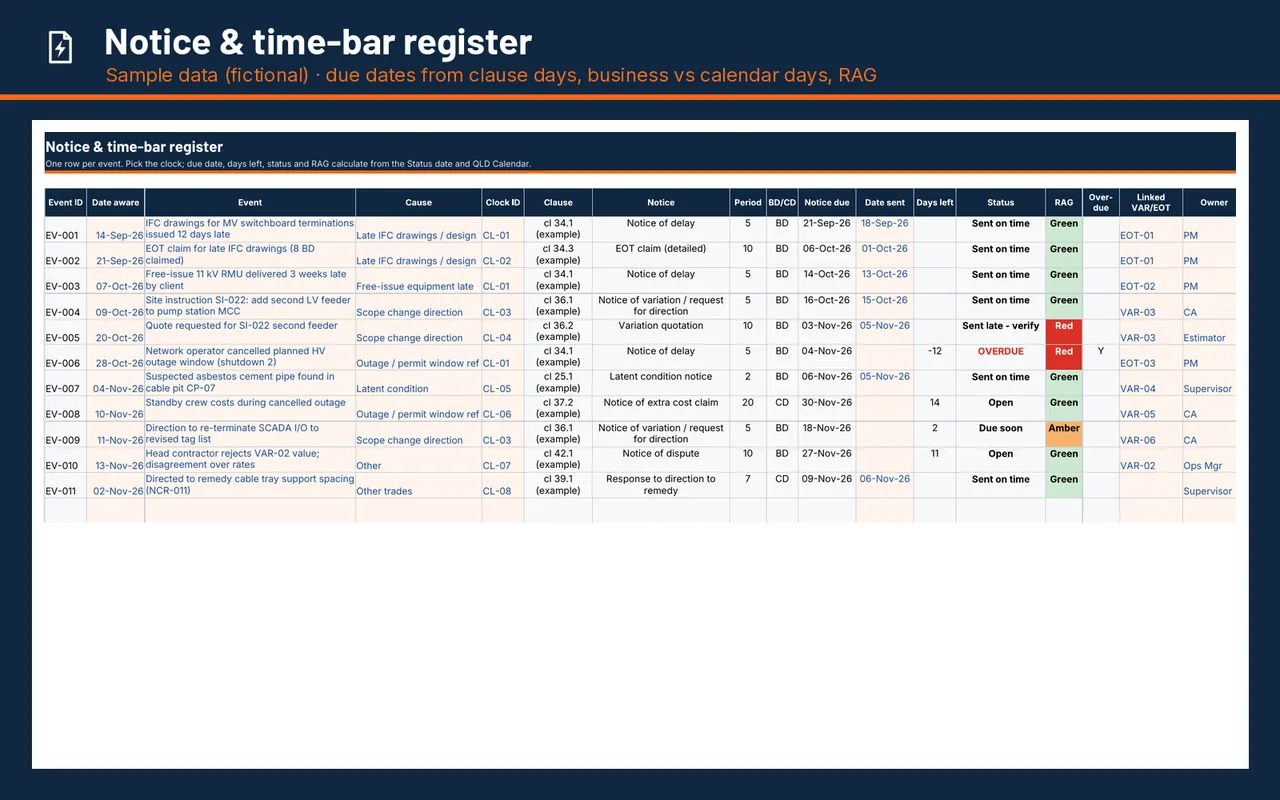Select the 'Free-issue equipment late' cause cell
The width and height of the screenshot is (1280, 800).
[419, 280]
